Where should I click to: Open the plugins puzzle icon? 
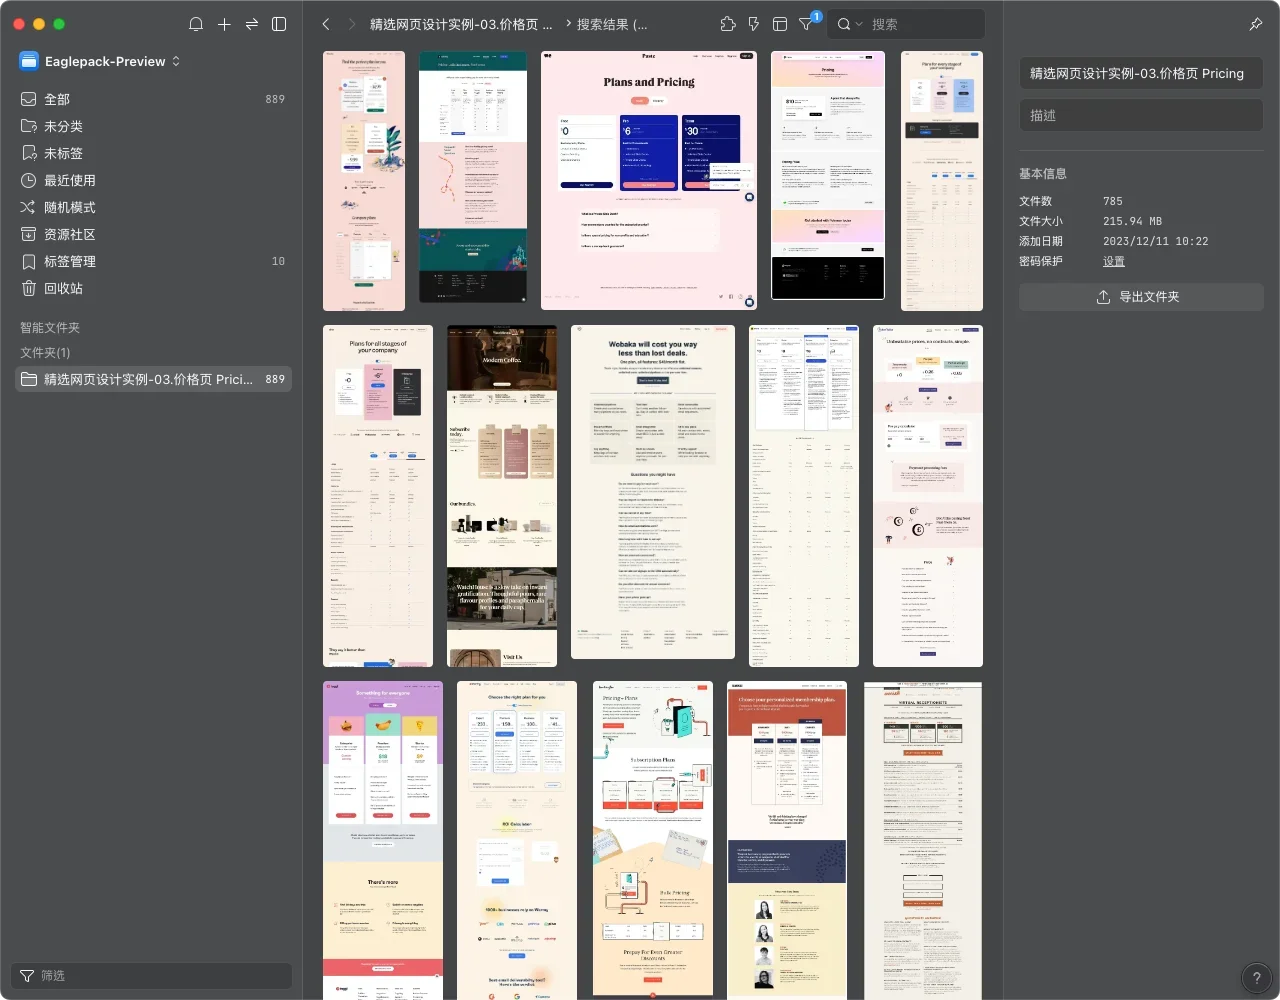pos(728,24)
